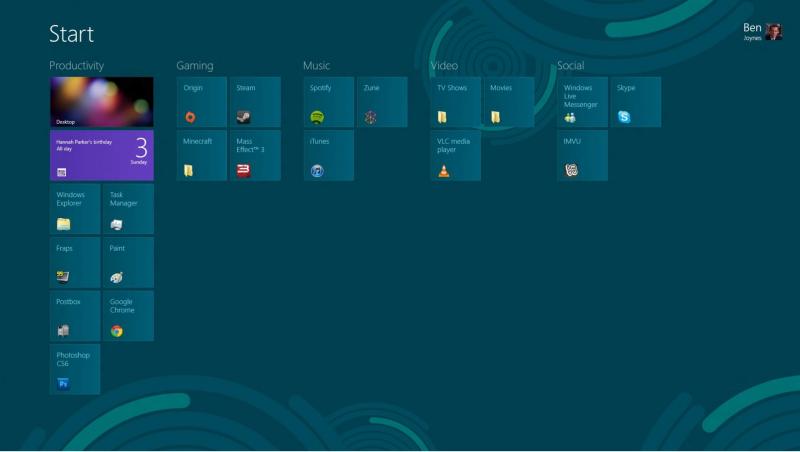Viewport: 800px width, 452px height.
Task: Launch Zune via its icon
Action: [x=370, y=117]
